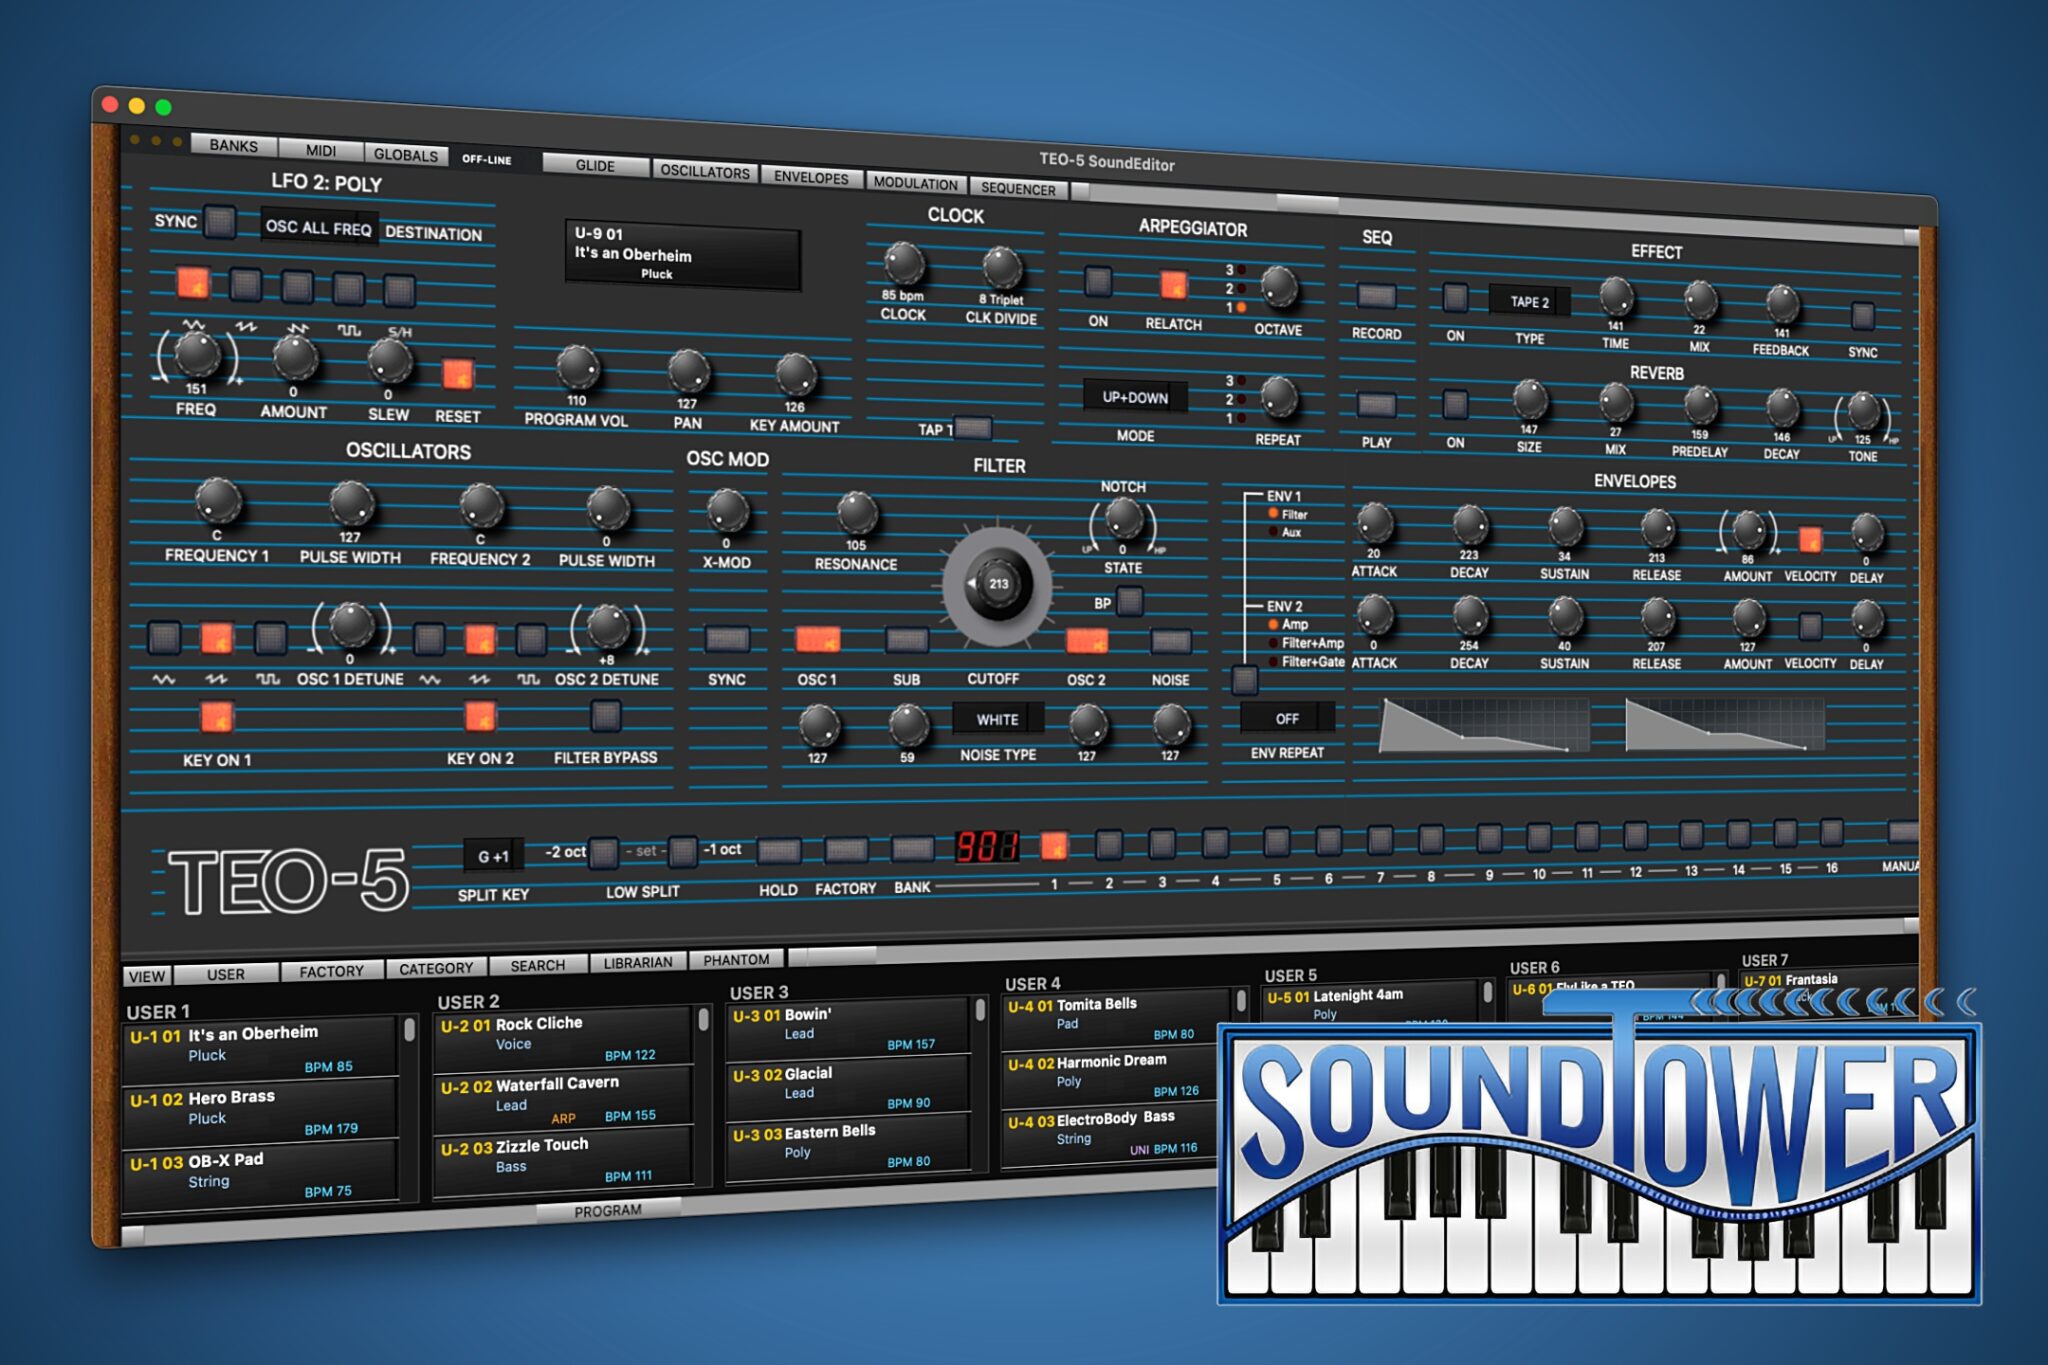Select OSC 2 pulse waveform button

point(530,639)
